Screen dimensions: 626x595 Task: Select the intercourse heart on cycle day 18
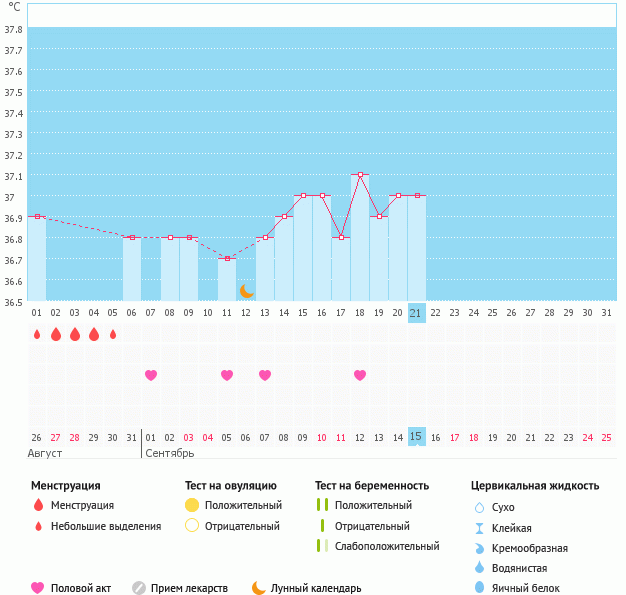pos(360,375)
